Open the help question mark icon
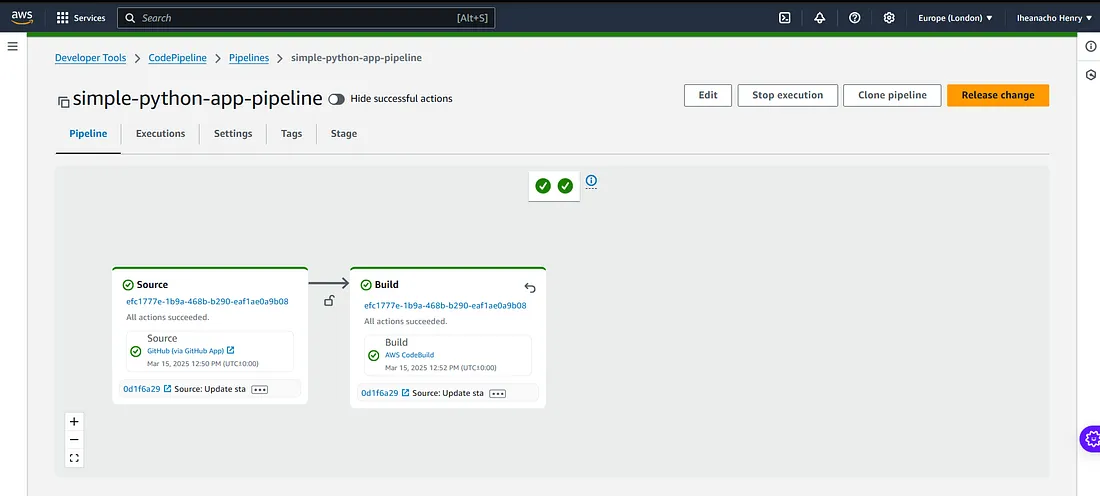1100x496 pixels. (x=854, y=18)
